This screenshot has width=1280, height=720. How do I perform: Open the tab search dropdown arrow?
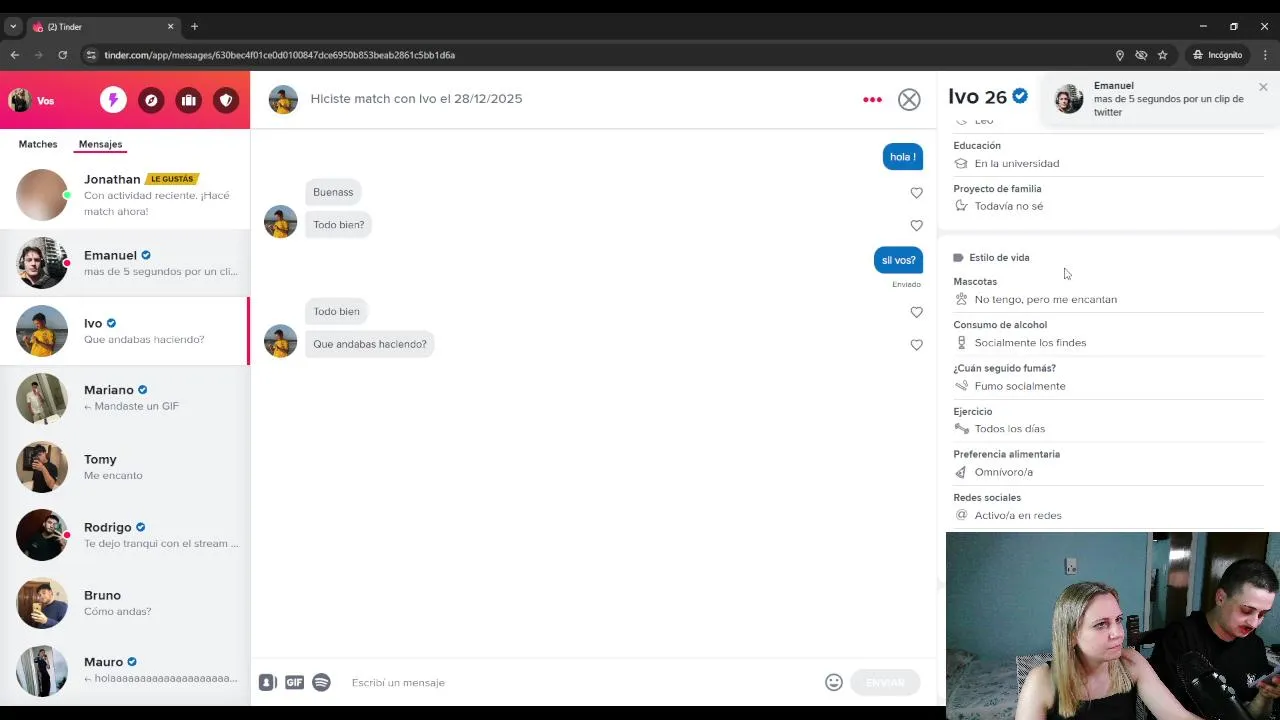[13, 27]
